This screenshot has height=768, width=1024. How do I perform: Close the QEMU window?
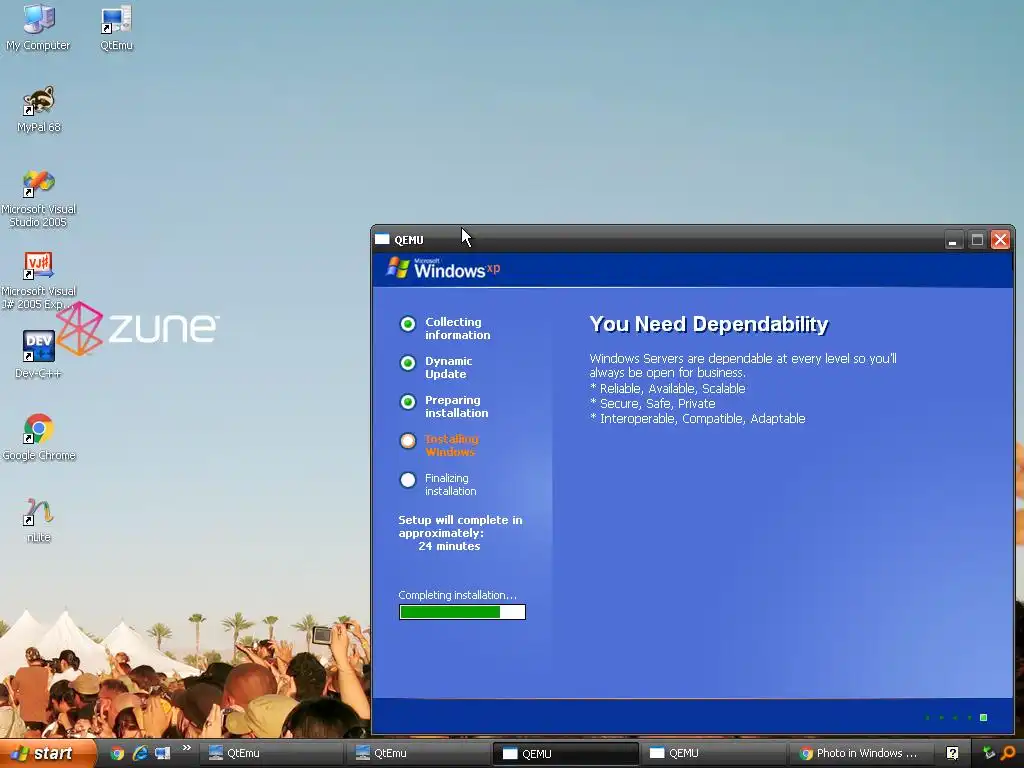click(1000, 240)
